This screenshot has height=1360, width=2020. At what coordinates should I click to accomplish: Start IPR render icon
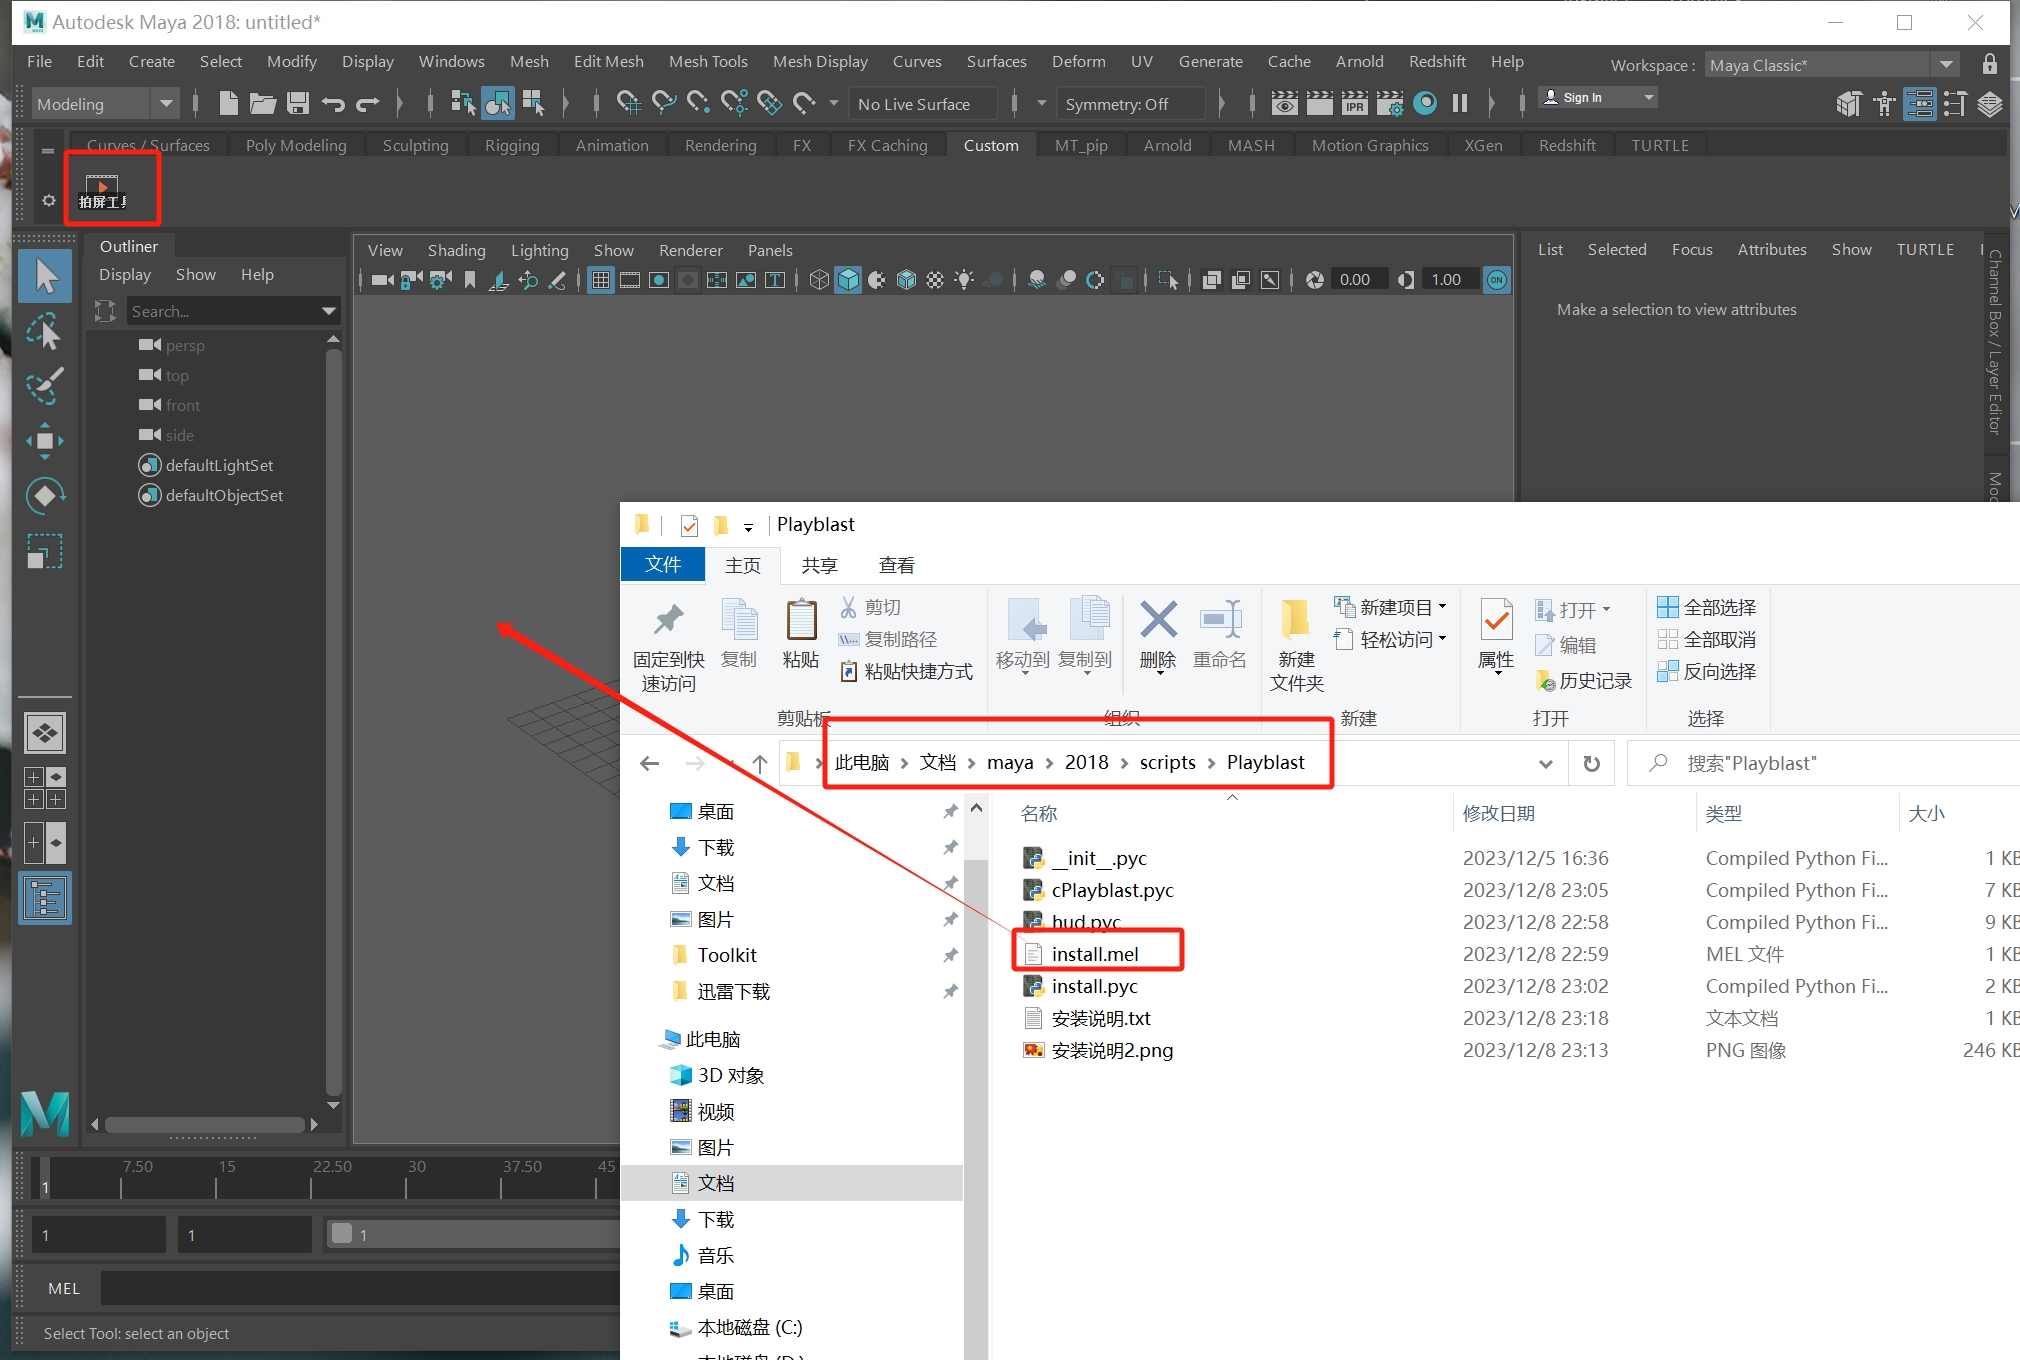(x=1355, y=103)
